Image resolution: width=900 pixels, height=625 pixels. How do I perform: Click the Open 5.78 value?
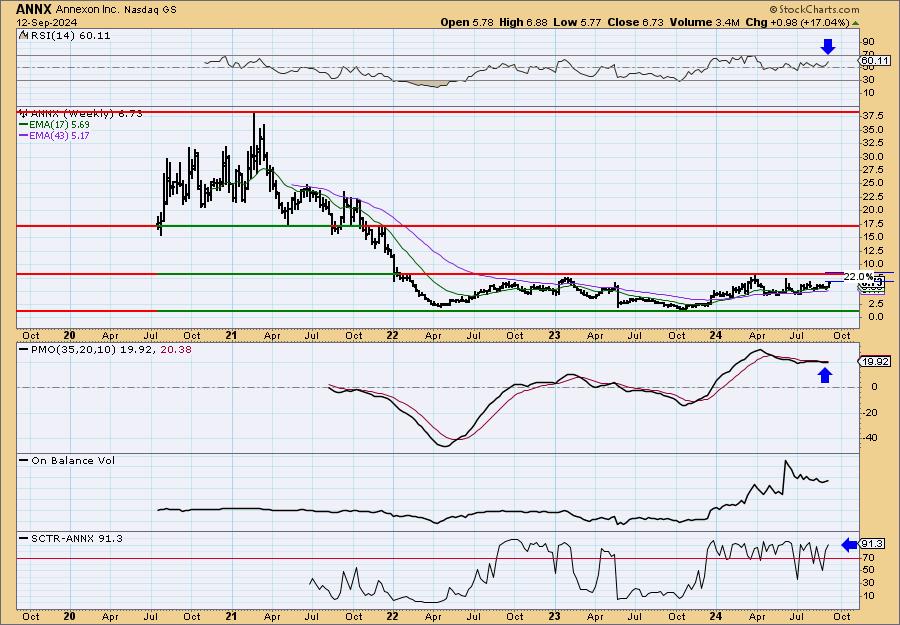coord(467,22)
